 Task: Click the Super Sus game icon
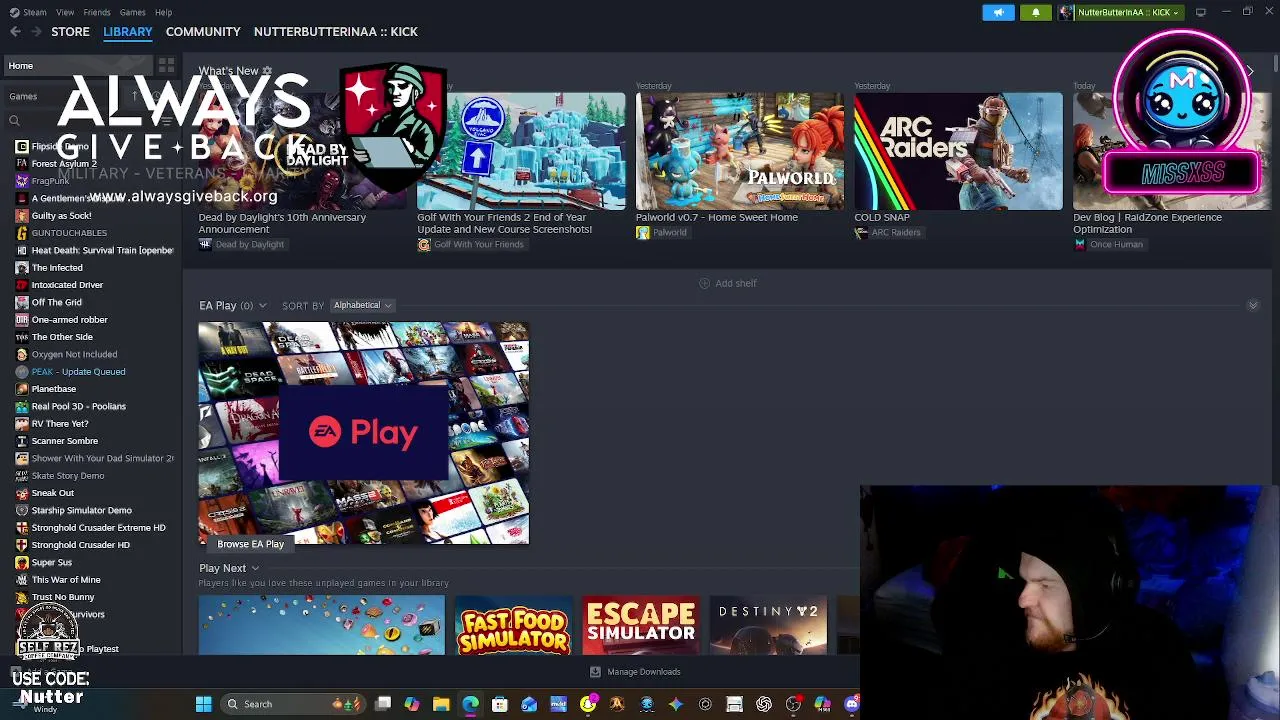pos(22,562)
